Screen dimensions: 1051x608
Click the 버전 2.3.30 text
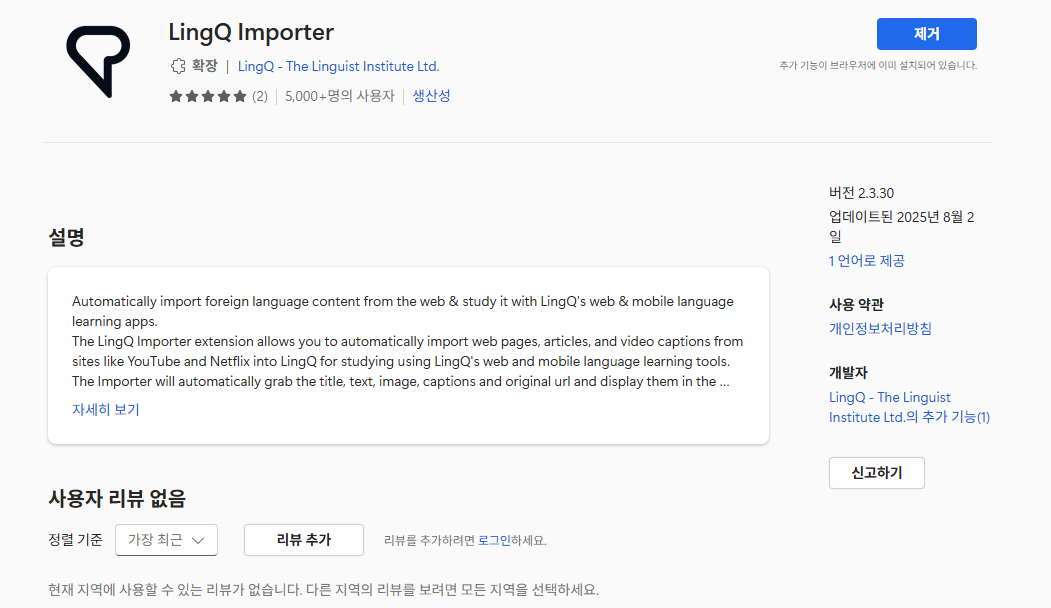pos(861,193)
